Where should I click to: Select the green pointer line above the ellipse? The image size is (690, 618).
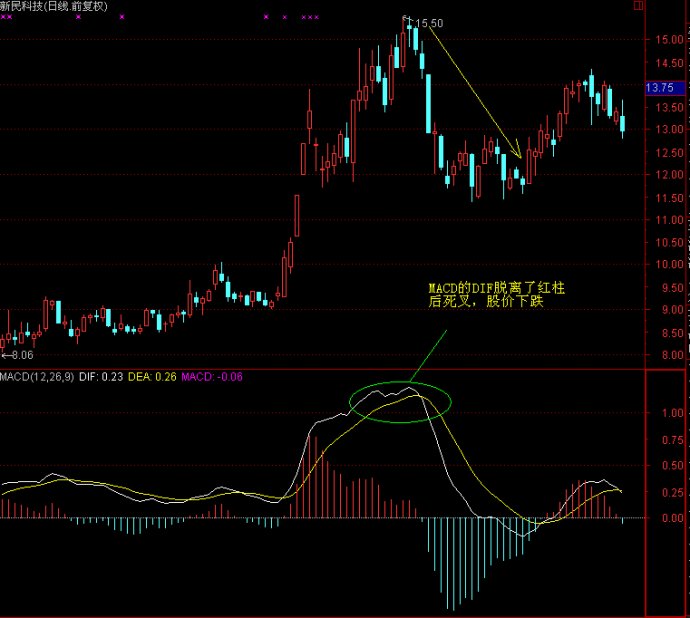point(427,355)
